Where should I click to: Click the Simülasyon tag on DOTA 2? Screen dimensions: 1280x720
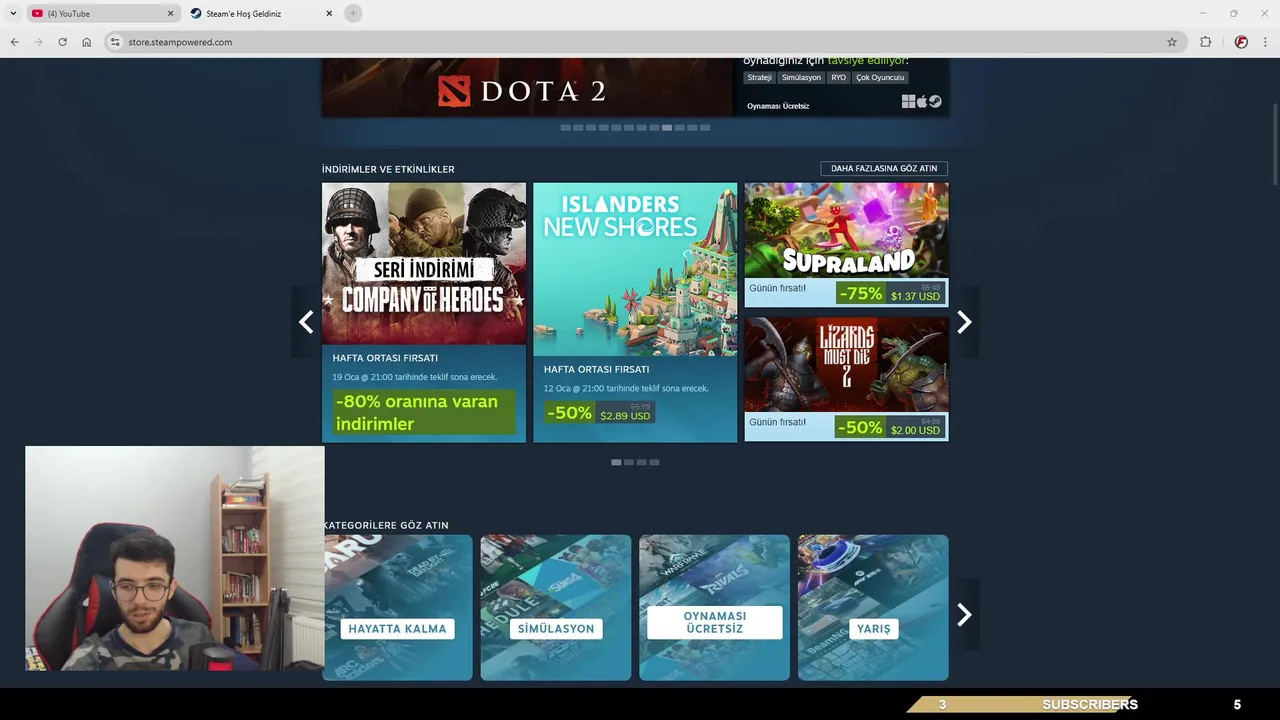[801, 77]
